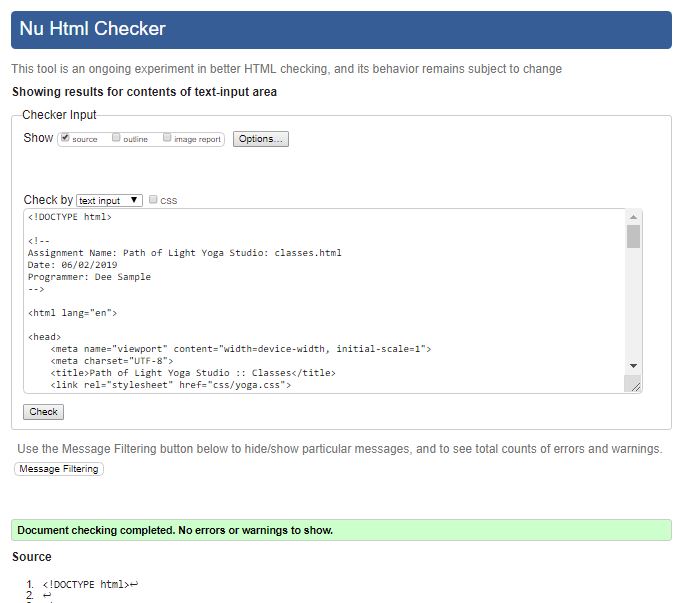The image size is (685, 603).
Task: Click inside the HTML source text area
Action: 325,301
